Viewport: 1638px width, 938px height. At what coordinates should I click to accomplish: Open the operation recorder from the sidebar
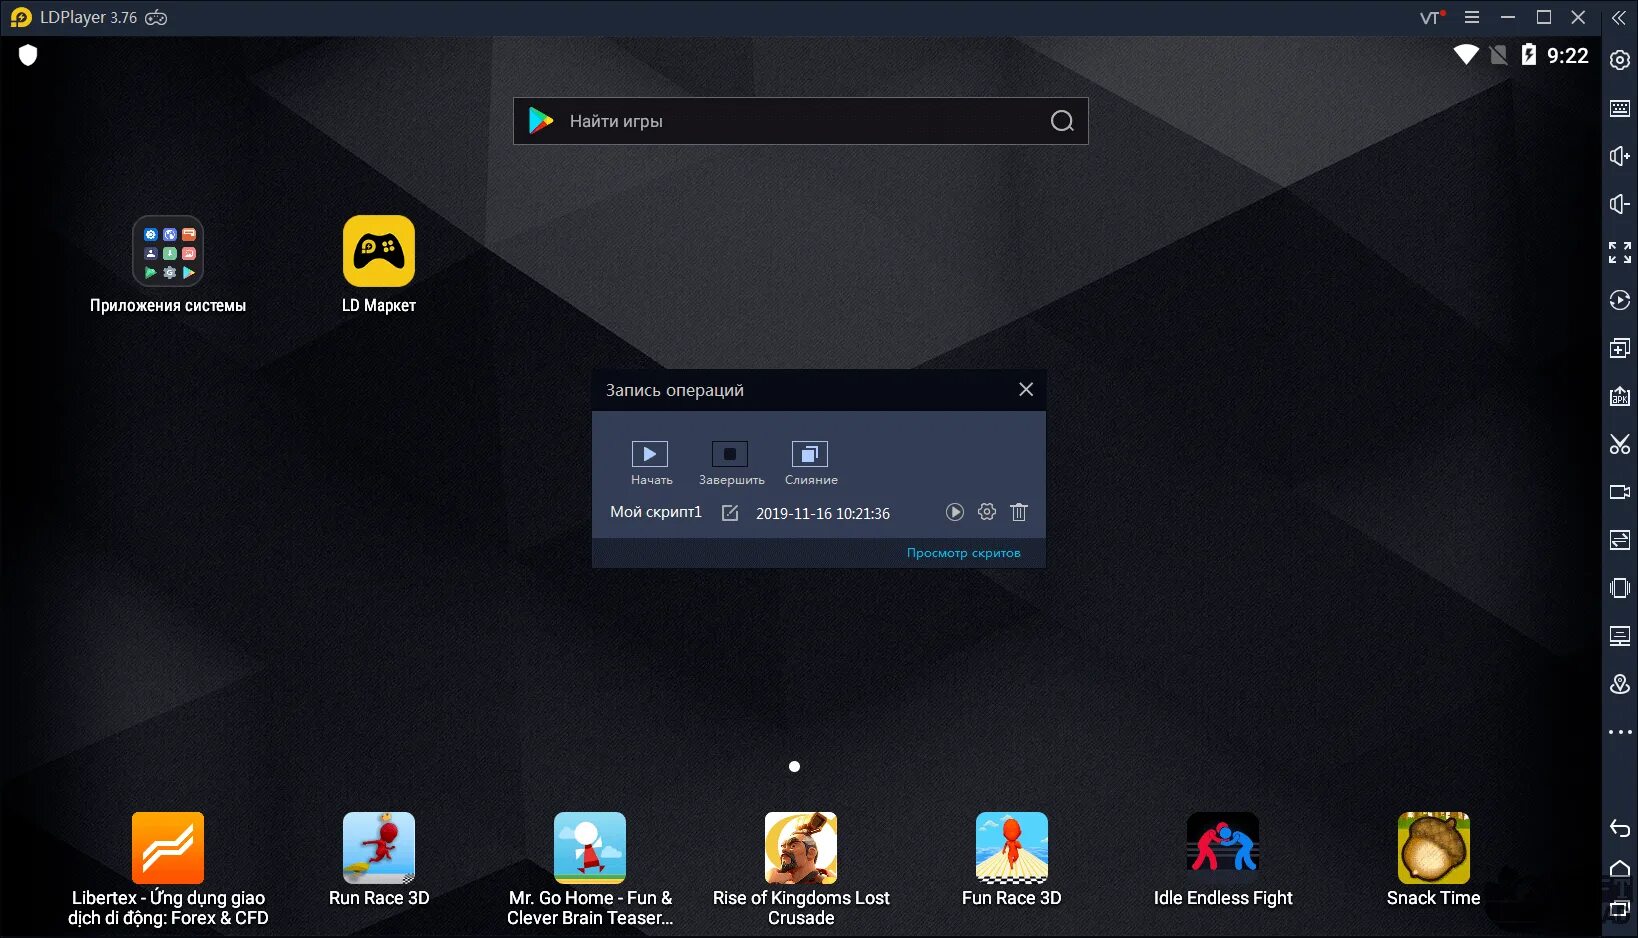tap(1620, 300)
